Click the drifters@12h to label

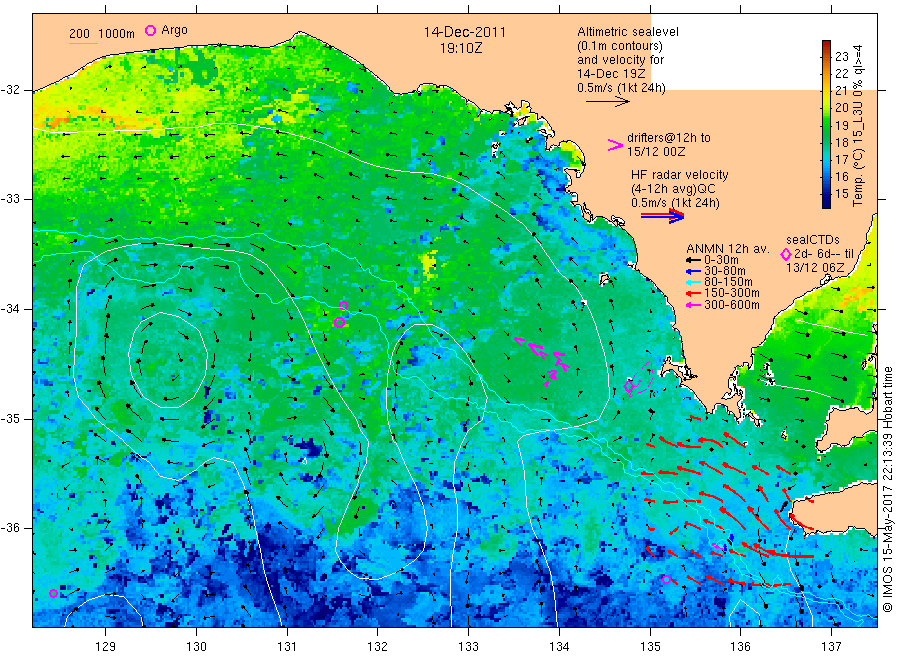(x=669, y=138)
